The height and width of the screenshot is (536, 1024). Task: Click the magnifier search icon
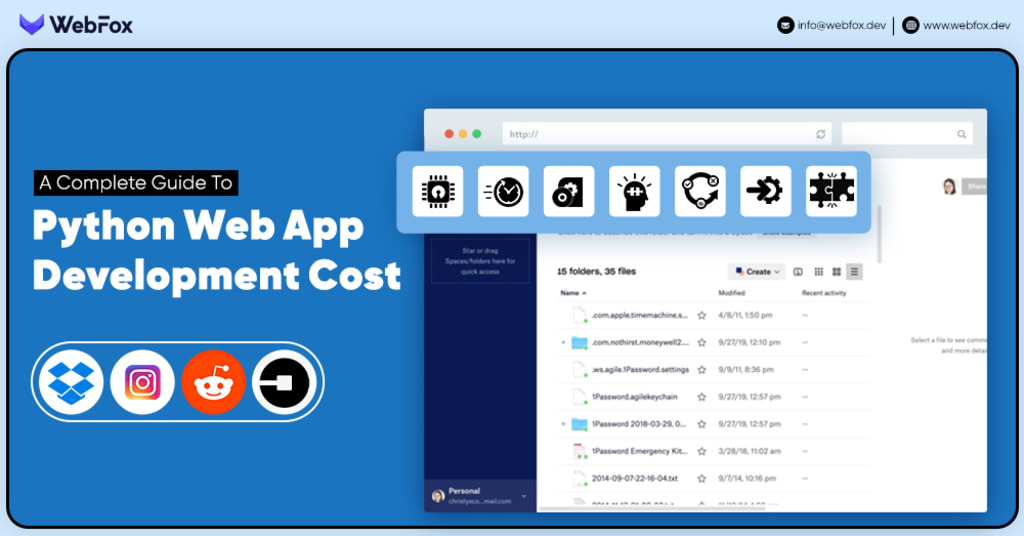pos(961,134)
